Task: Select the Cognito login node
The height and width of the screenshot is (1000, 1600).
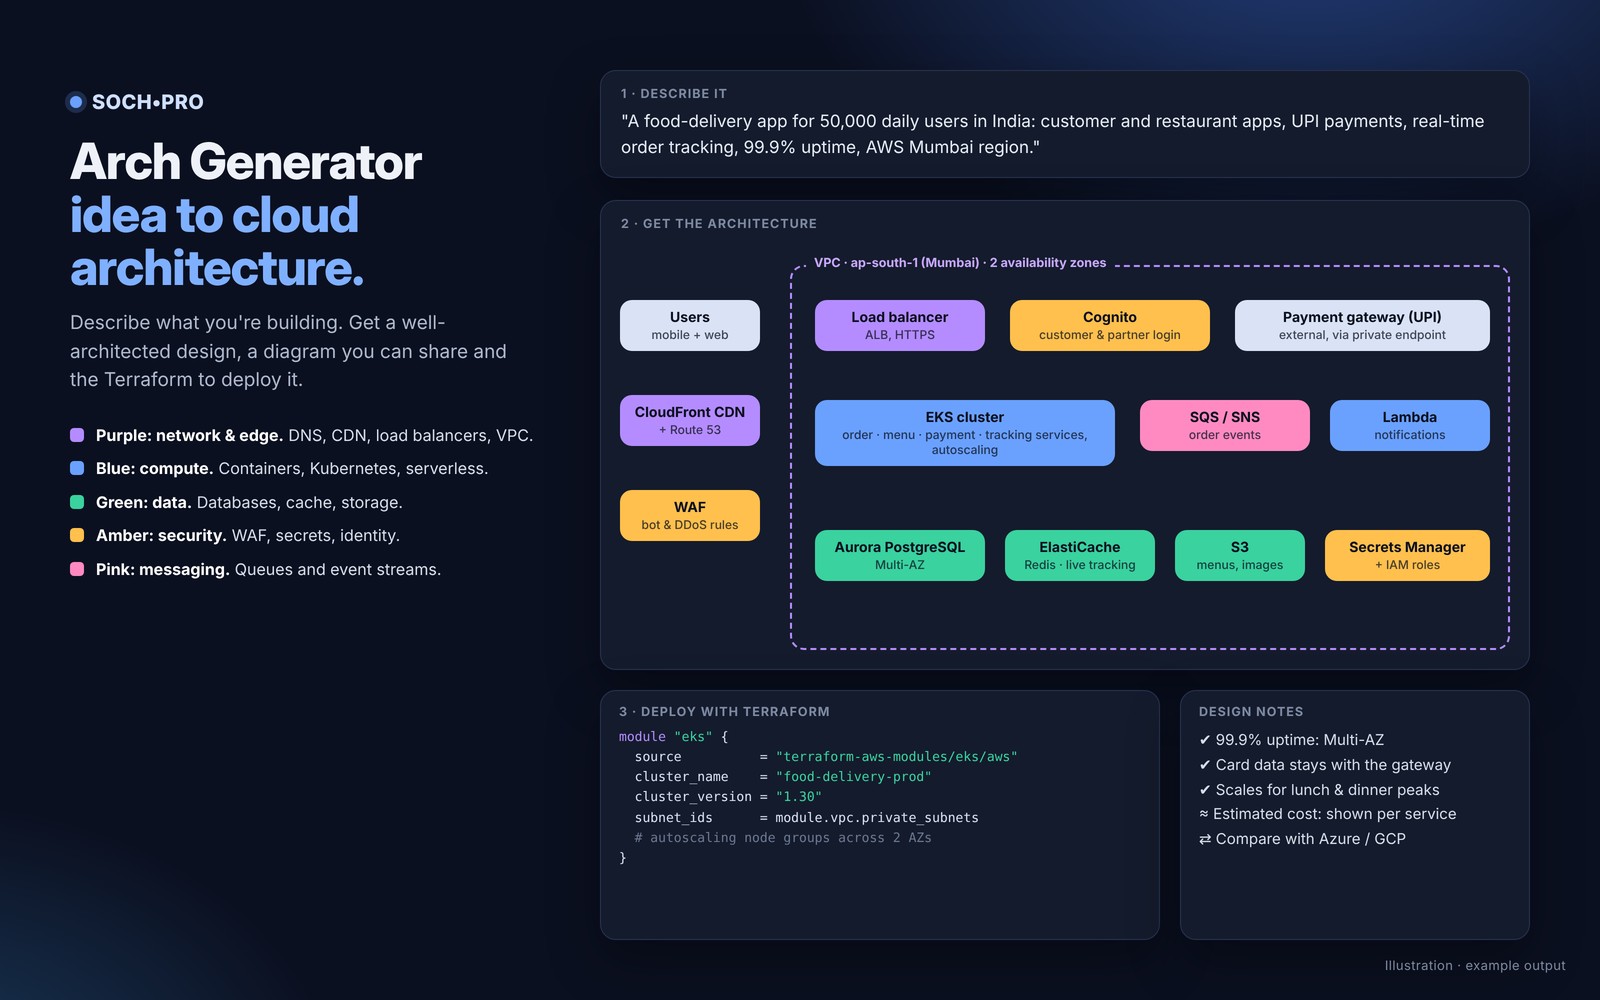Action: coord(1110,325)
